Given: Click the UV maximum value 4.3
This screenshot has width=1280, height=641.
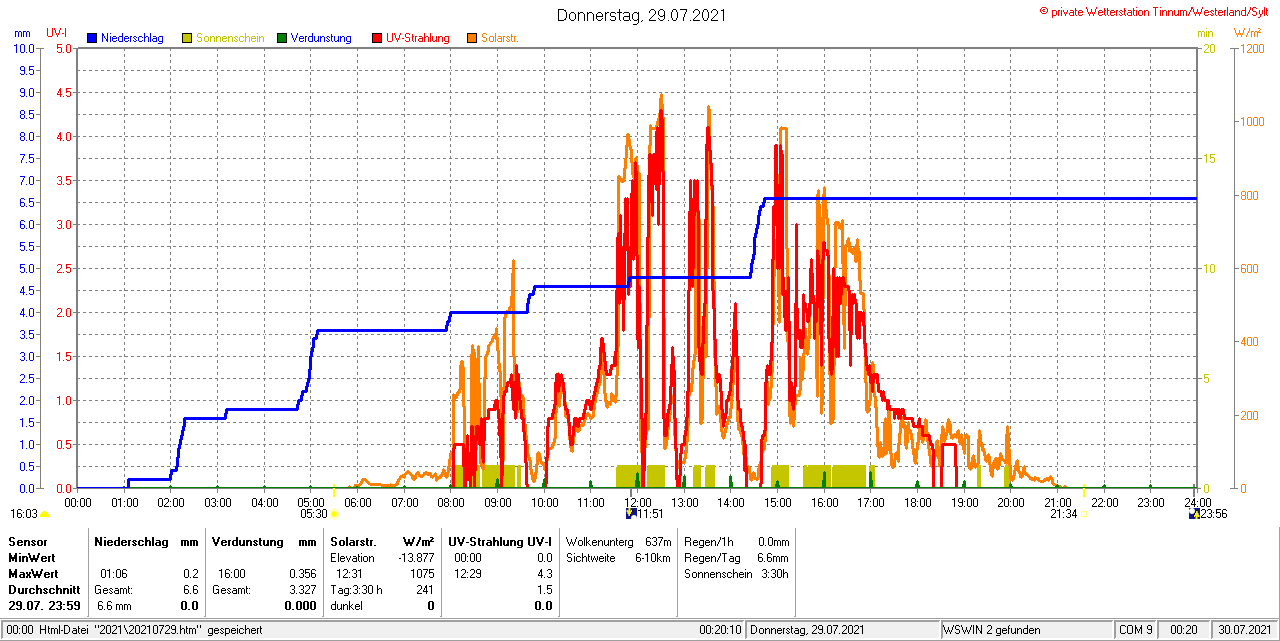Looking at the screenshot, I should 544,574.
